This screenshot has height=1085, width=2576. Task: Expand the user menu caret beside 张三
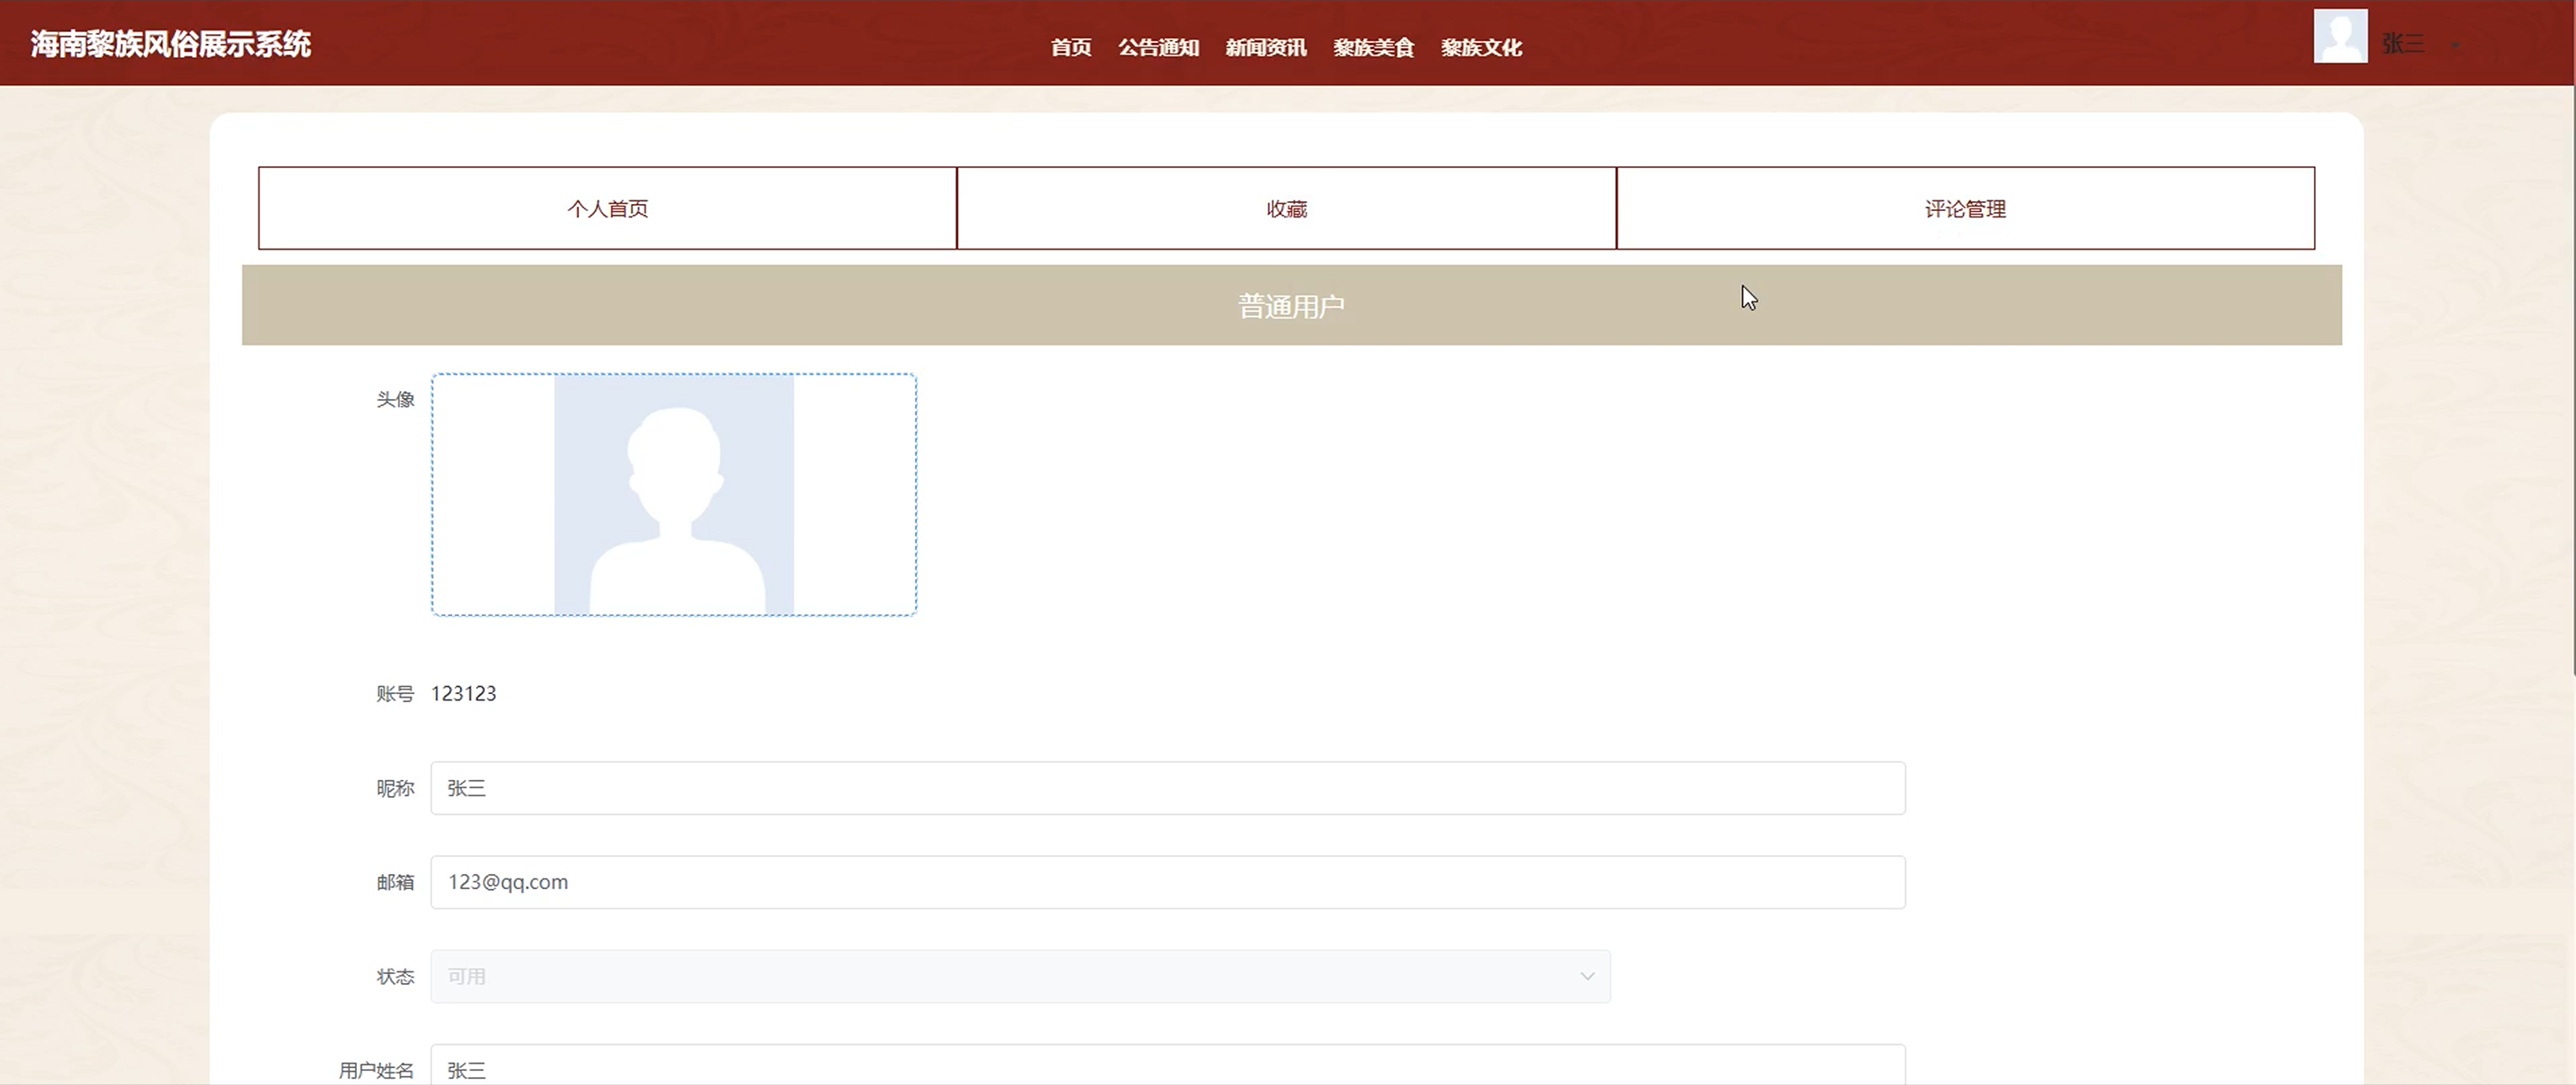[2455, 45]
